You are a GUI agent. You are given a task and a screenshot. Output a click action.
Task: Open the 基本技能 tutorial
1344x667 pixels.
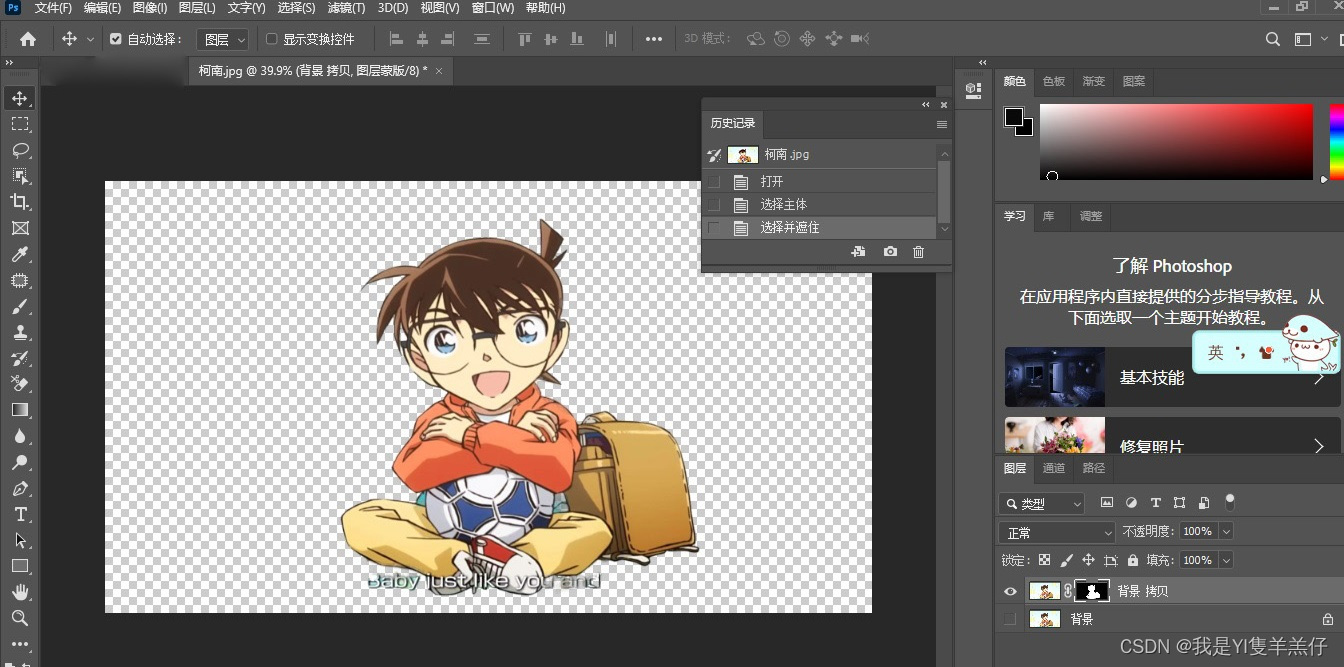(x=1171, y=377)
